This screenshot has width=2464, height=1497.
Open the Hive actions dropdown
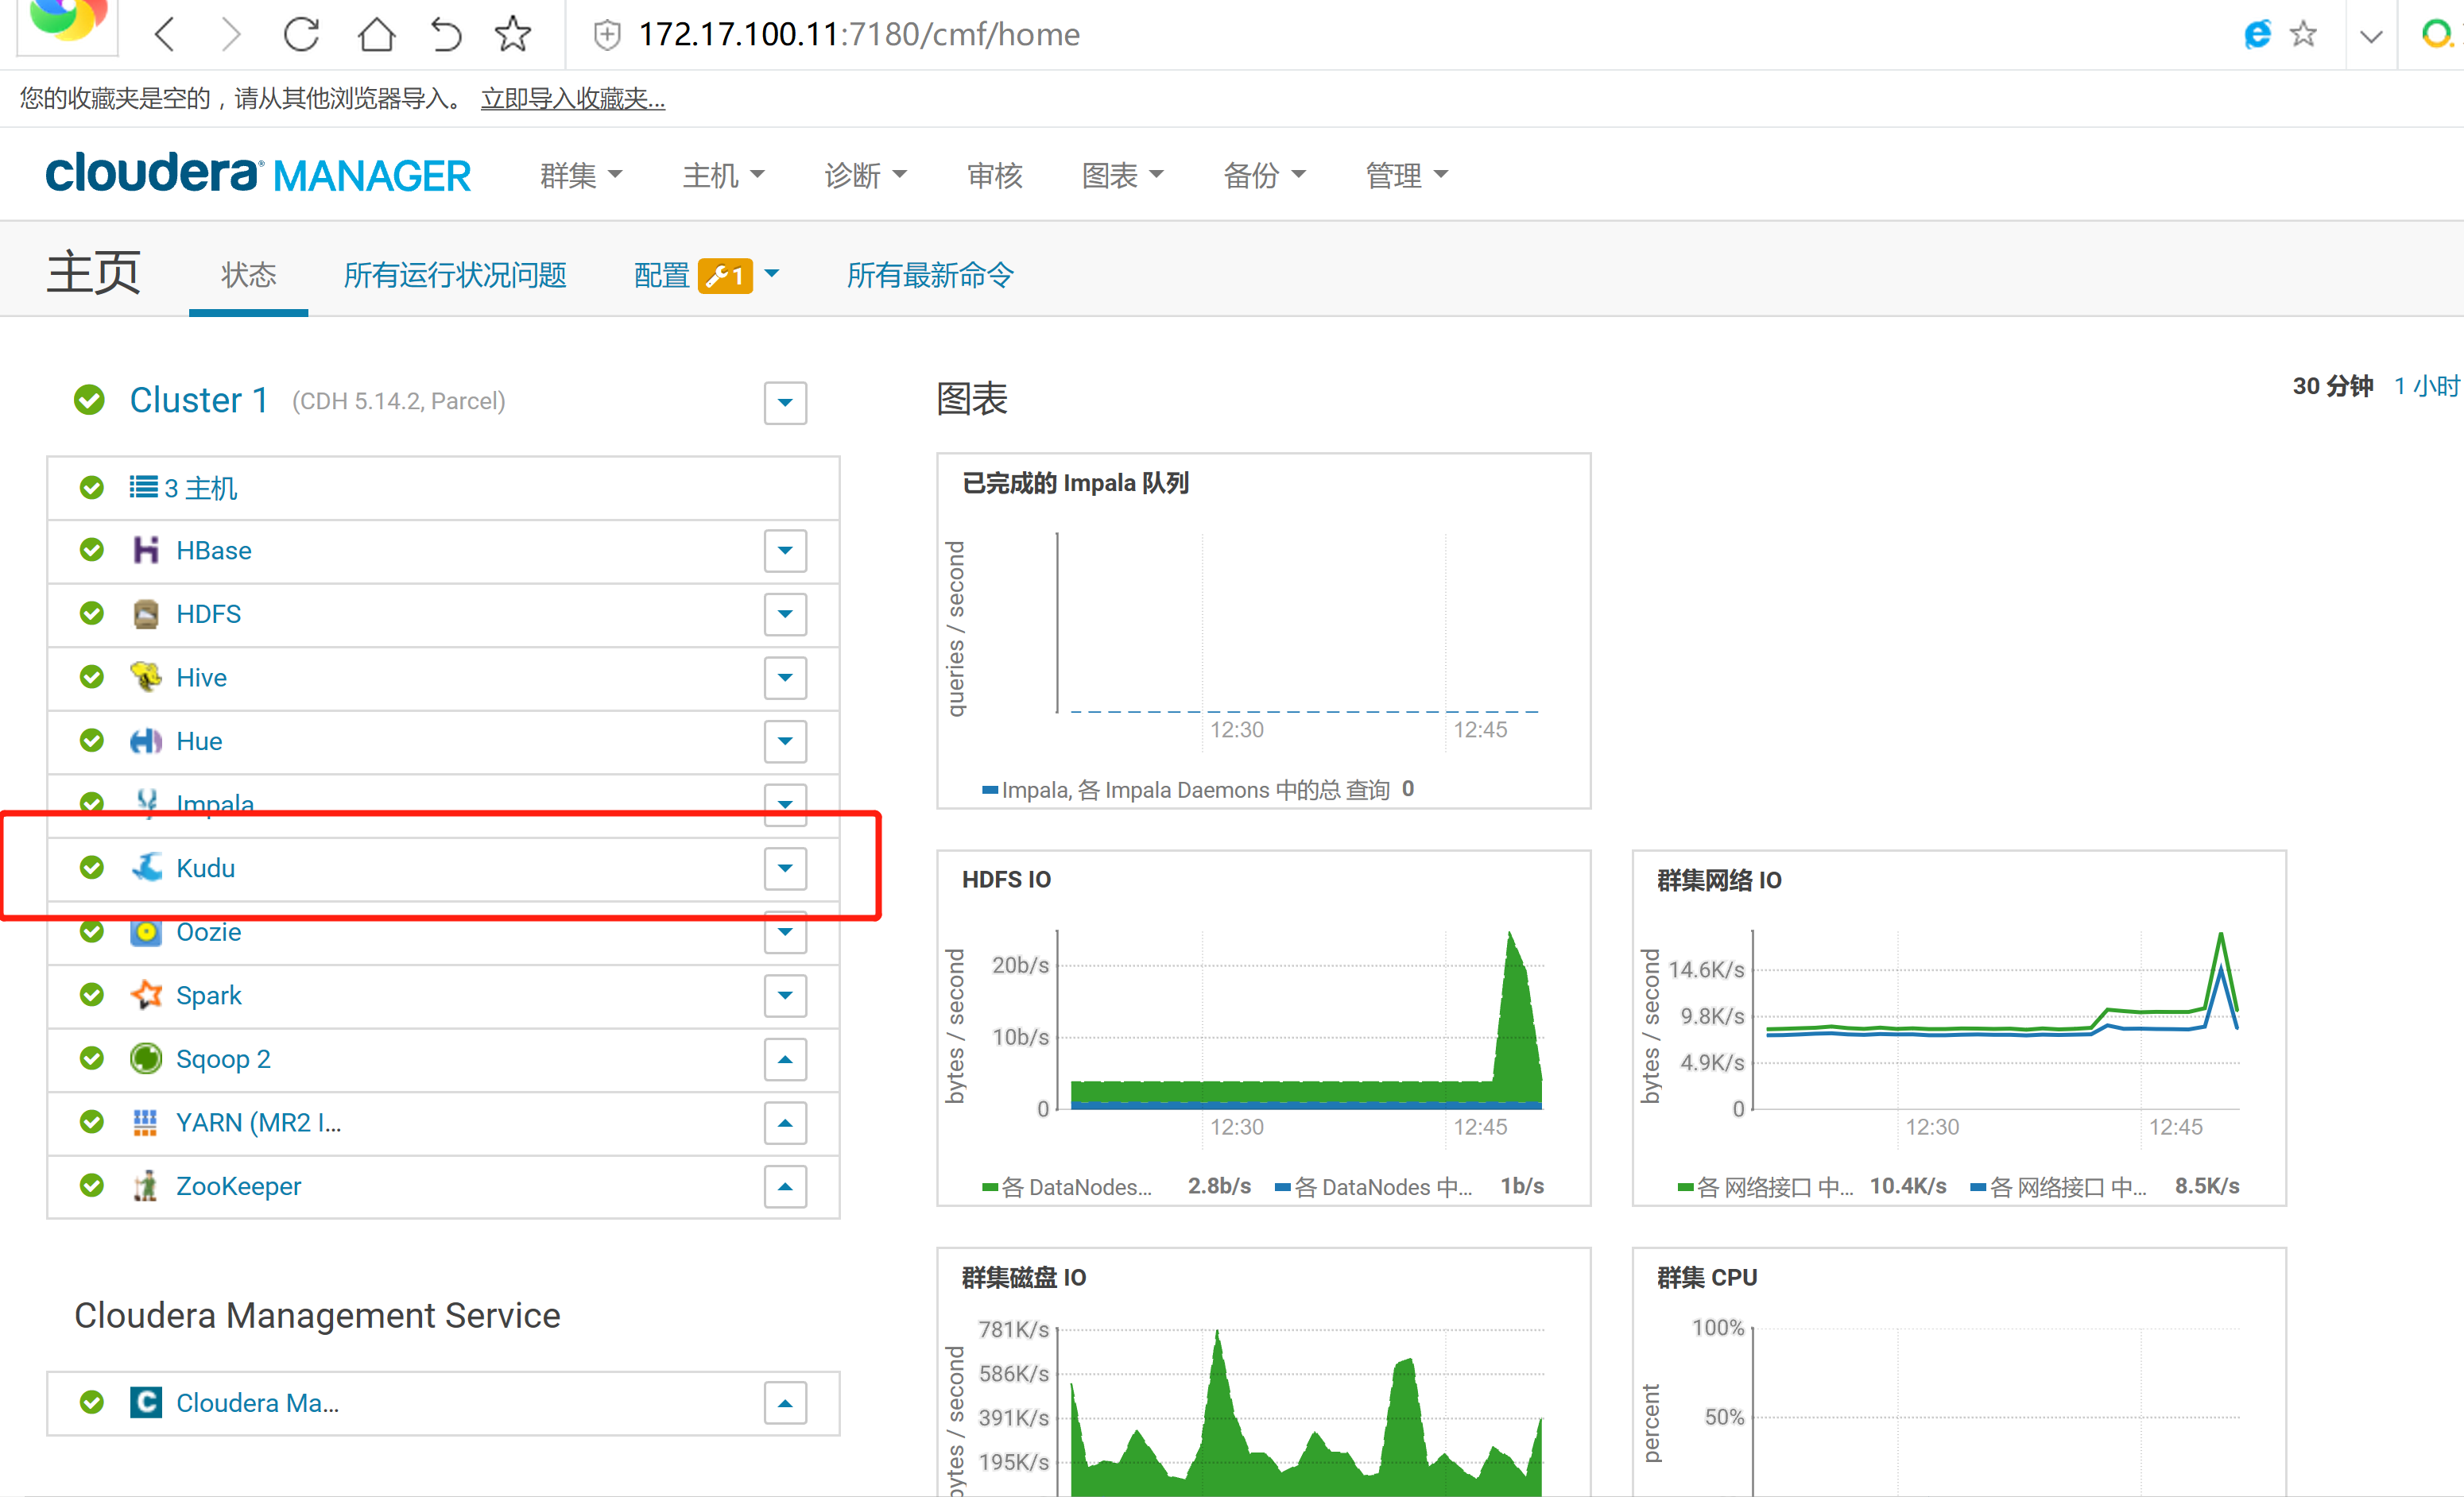pyautogui.click(x=785, y=677)
